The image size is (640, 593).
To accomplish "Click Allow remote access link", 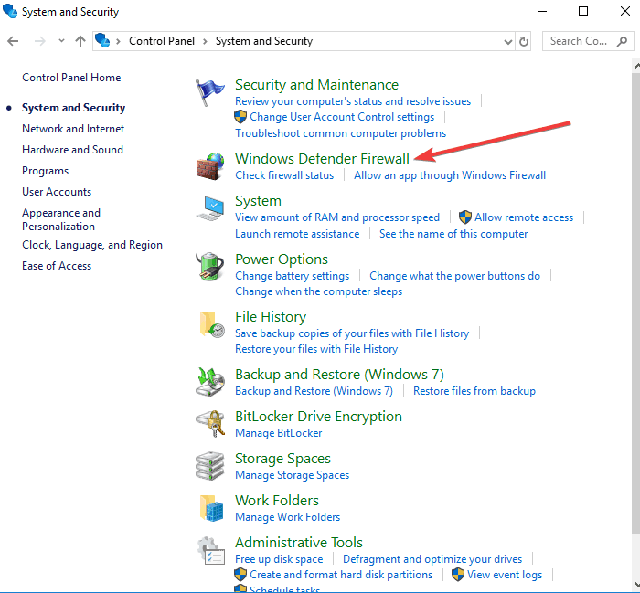I will [523, 217].
